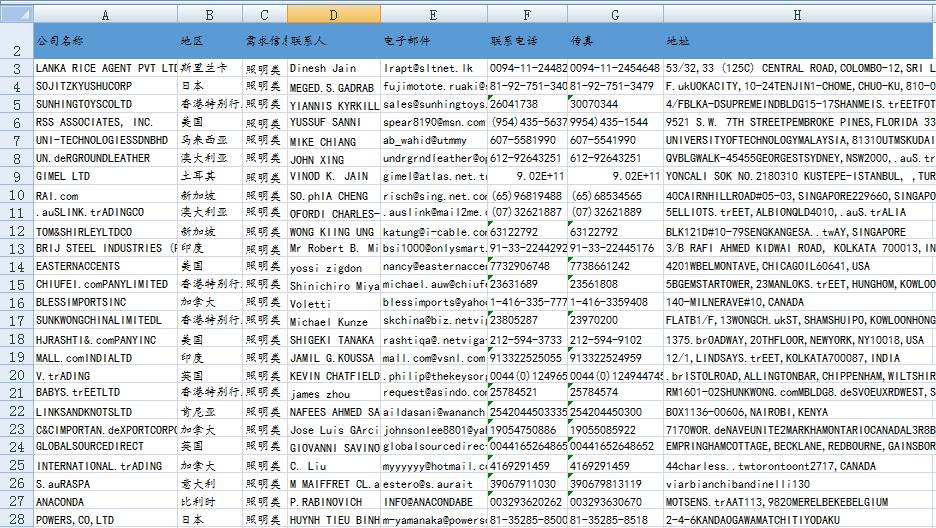The image size is (936, 528).
Task: Select contact cell KEVIN CHATFIELD
Action: (x=333, y=376)
